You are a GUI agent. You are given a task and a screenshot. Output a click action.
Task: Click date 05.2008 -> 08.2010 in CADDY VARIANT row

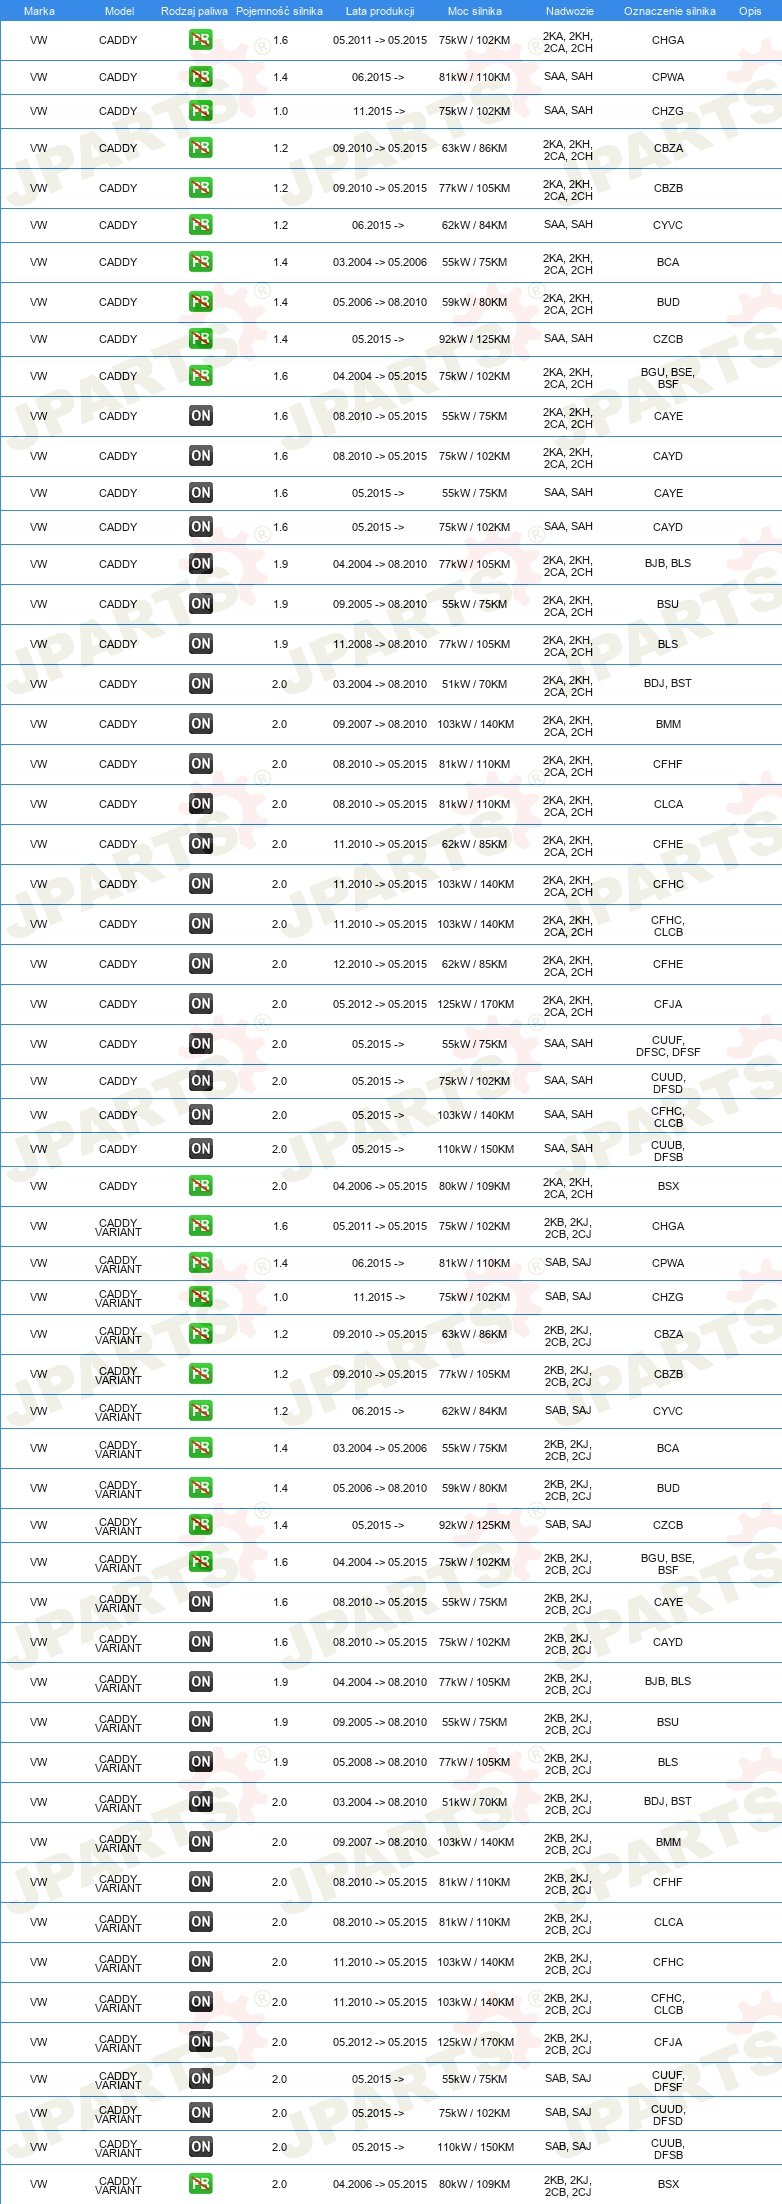click(x=380, y=1762)
